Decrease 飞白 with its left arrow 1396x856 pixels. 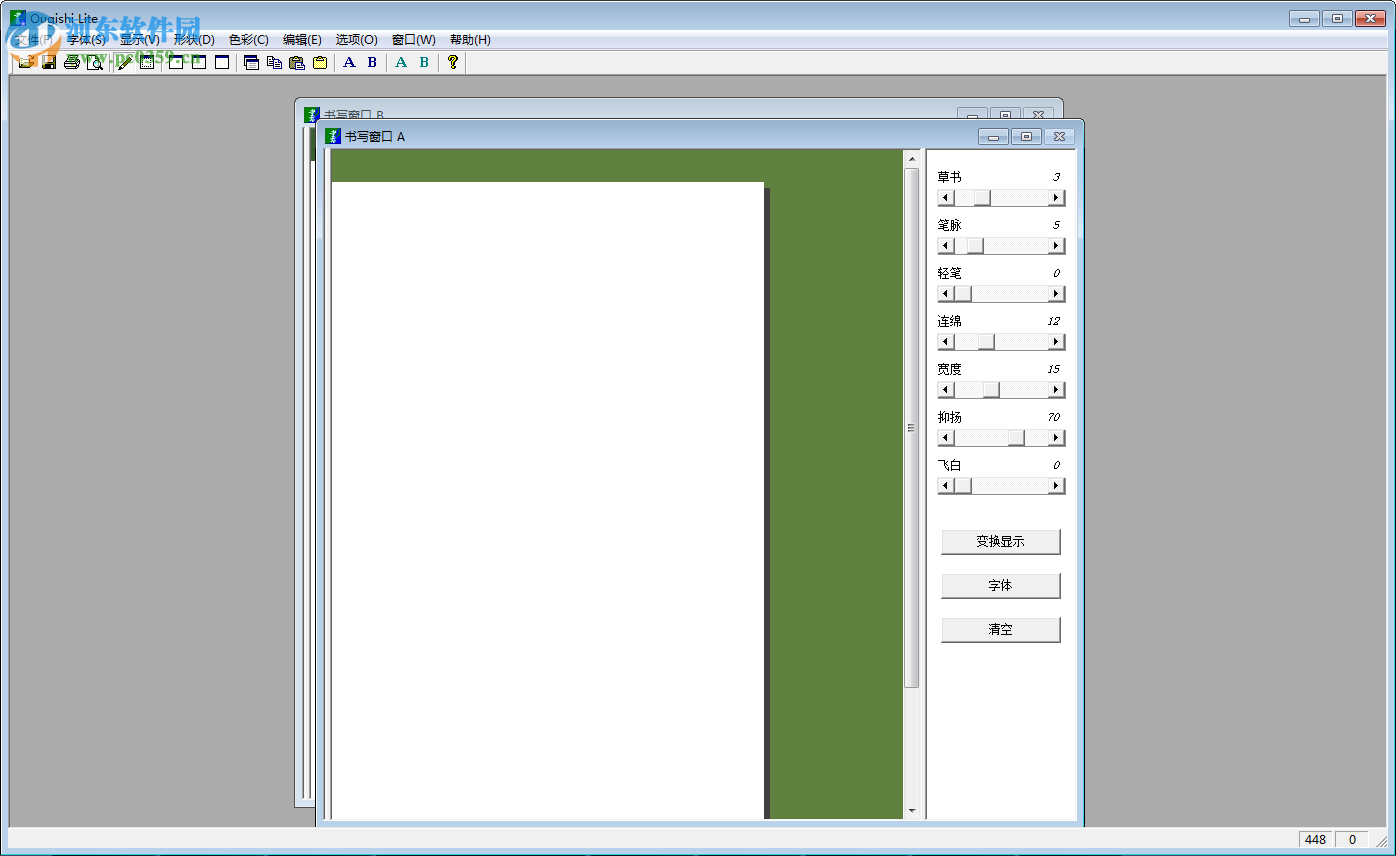(x=946, y=486)
